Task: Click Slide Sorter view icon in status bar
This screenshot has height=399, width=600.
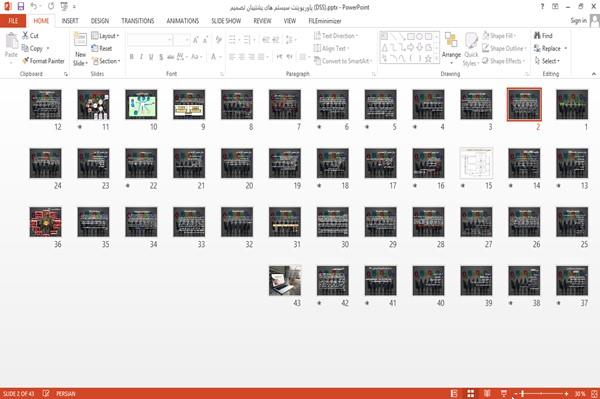Action: coord(471,393)
